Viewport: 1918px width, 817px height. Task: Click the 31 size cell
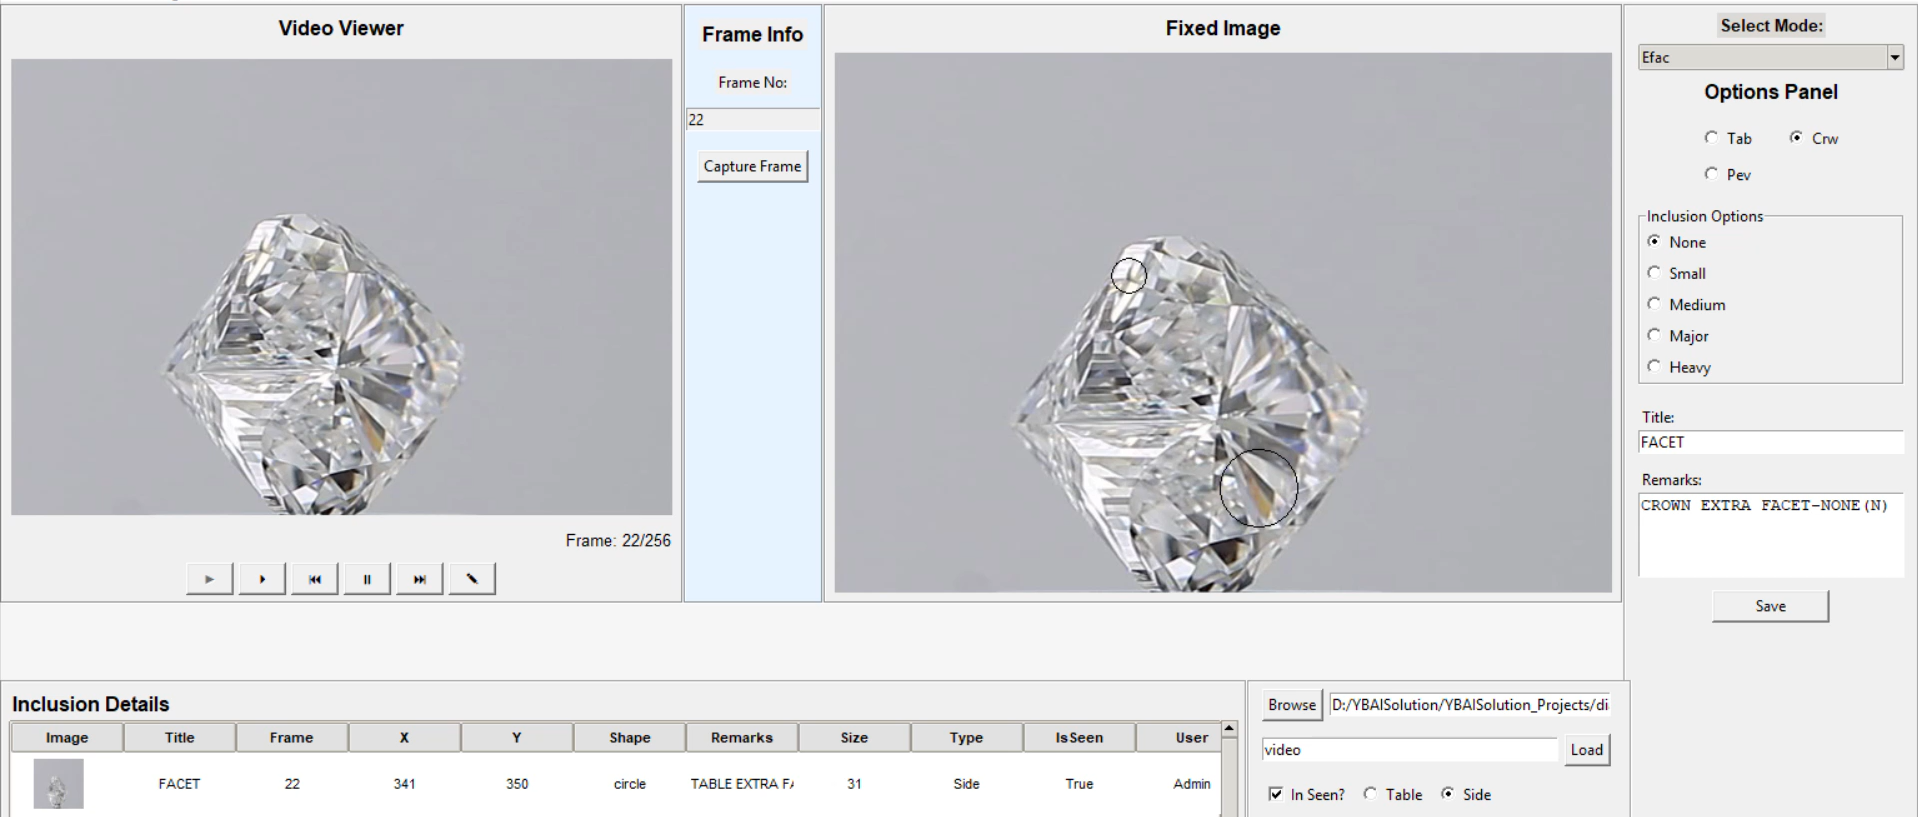pyautogui.click(x=854, y=784)
